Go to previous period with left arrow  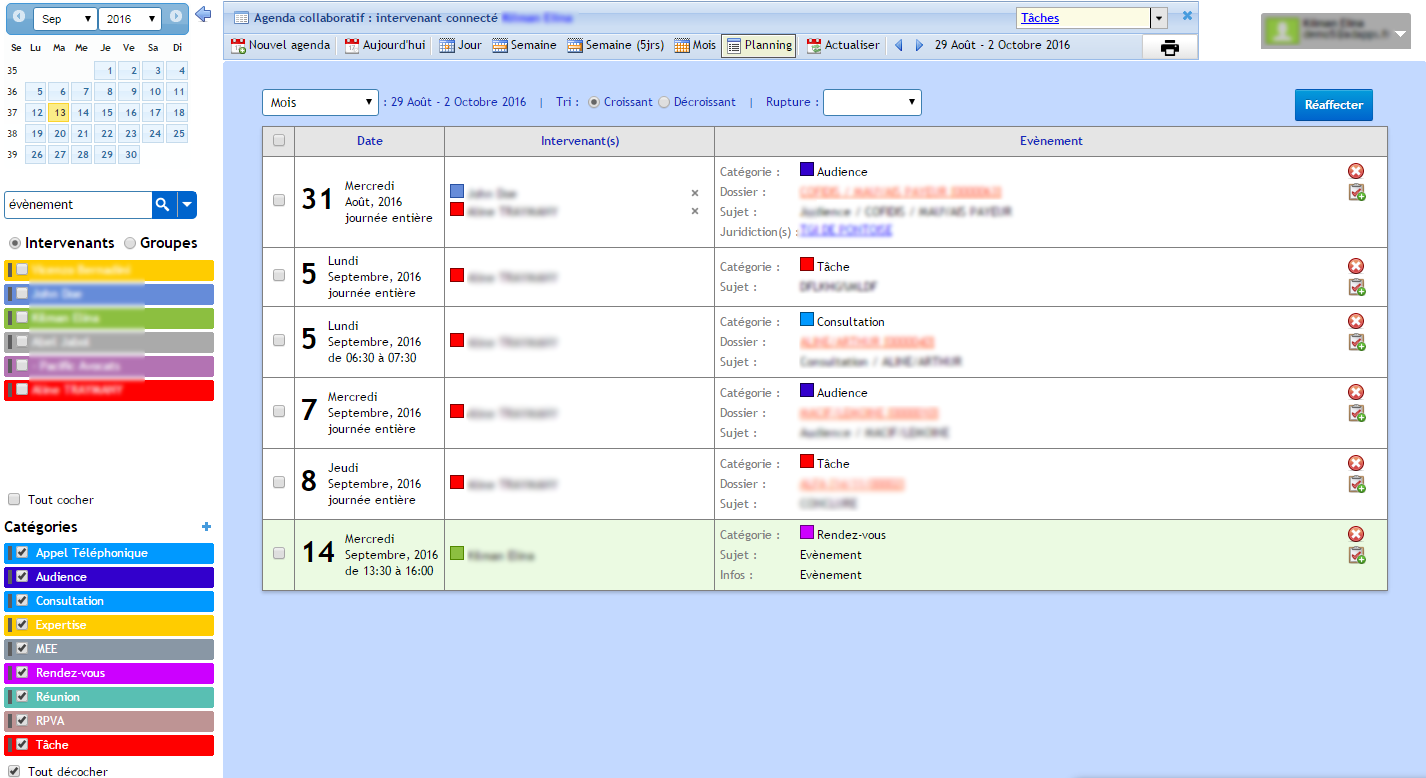pyautogui.click(x=898, y=45)
